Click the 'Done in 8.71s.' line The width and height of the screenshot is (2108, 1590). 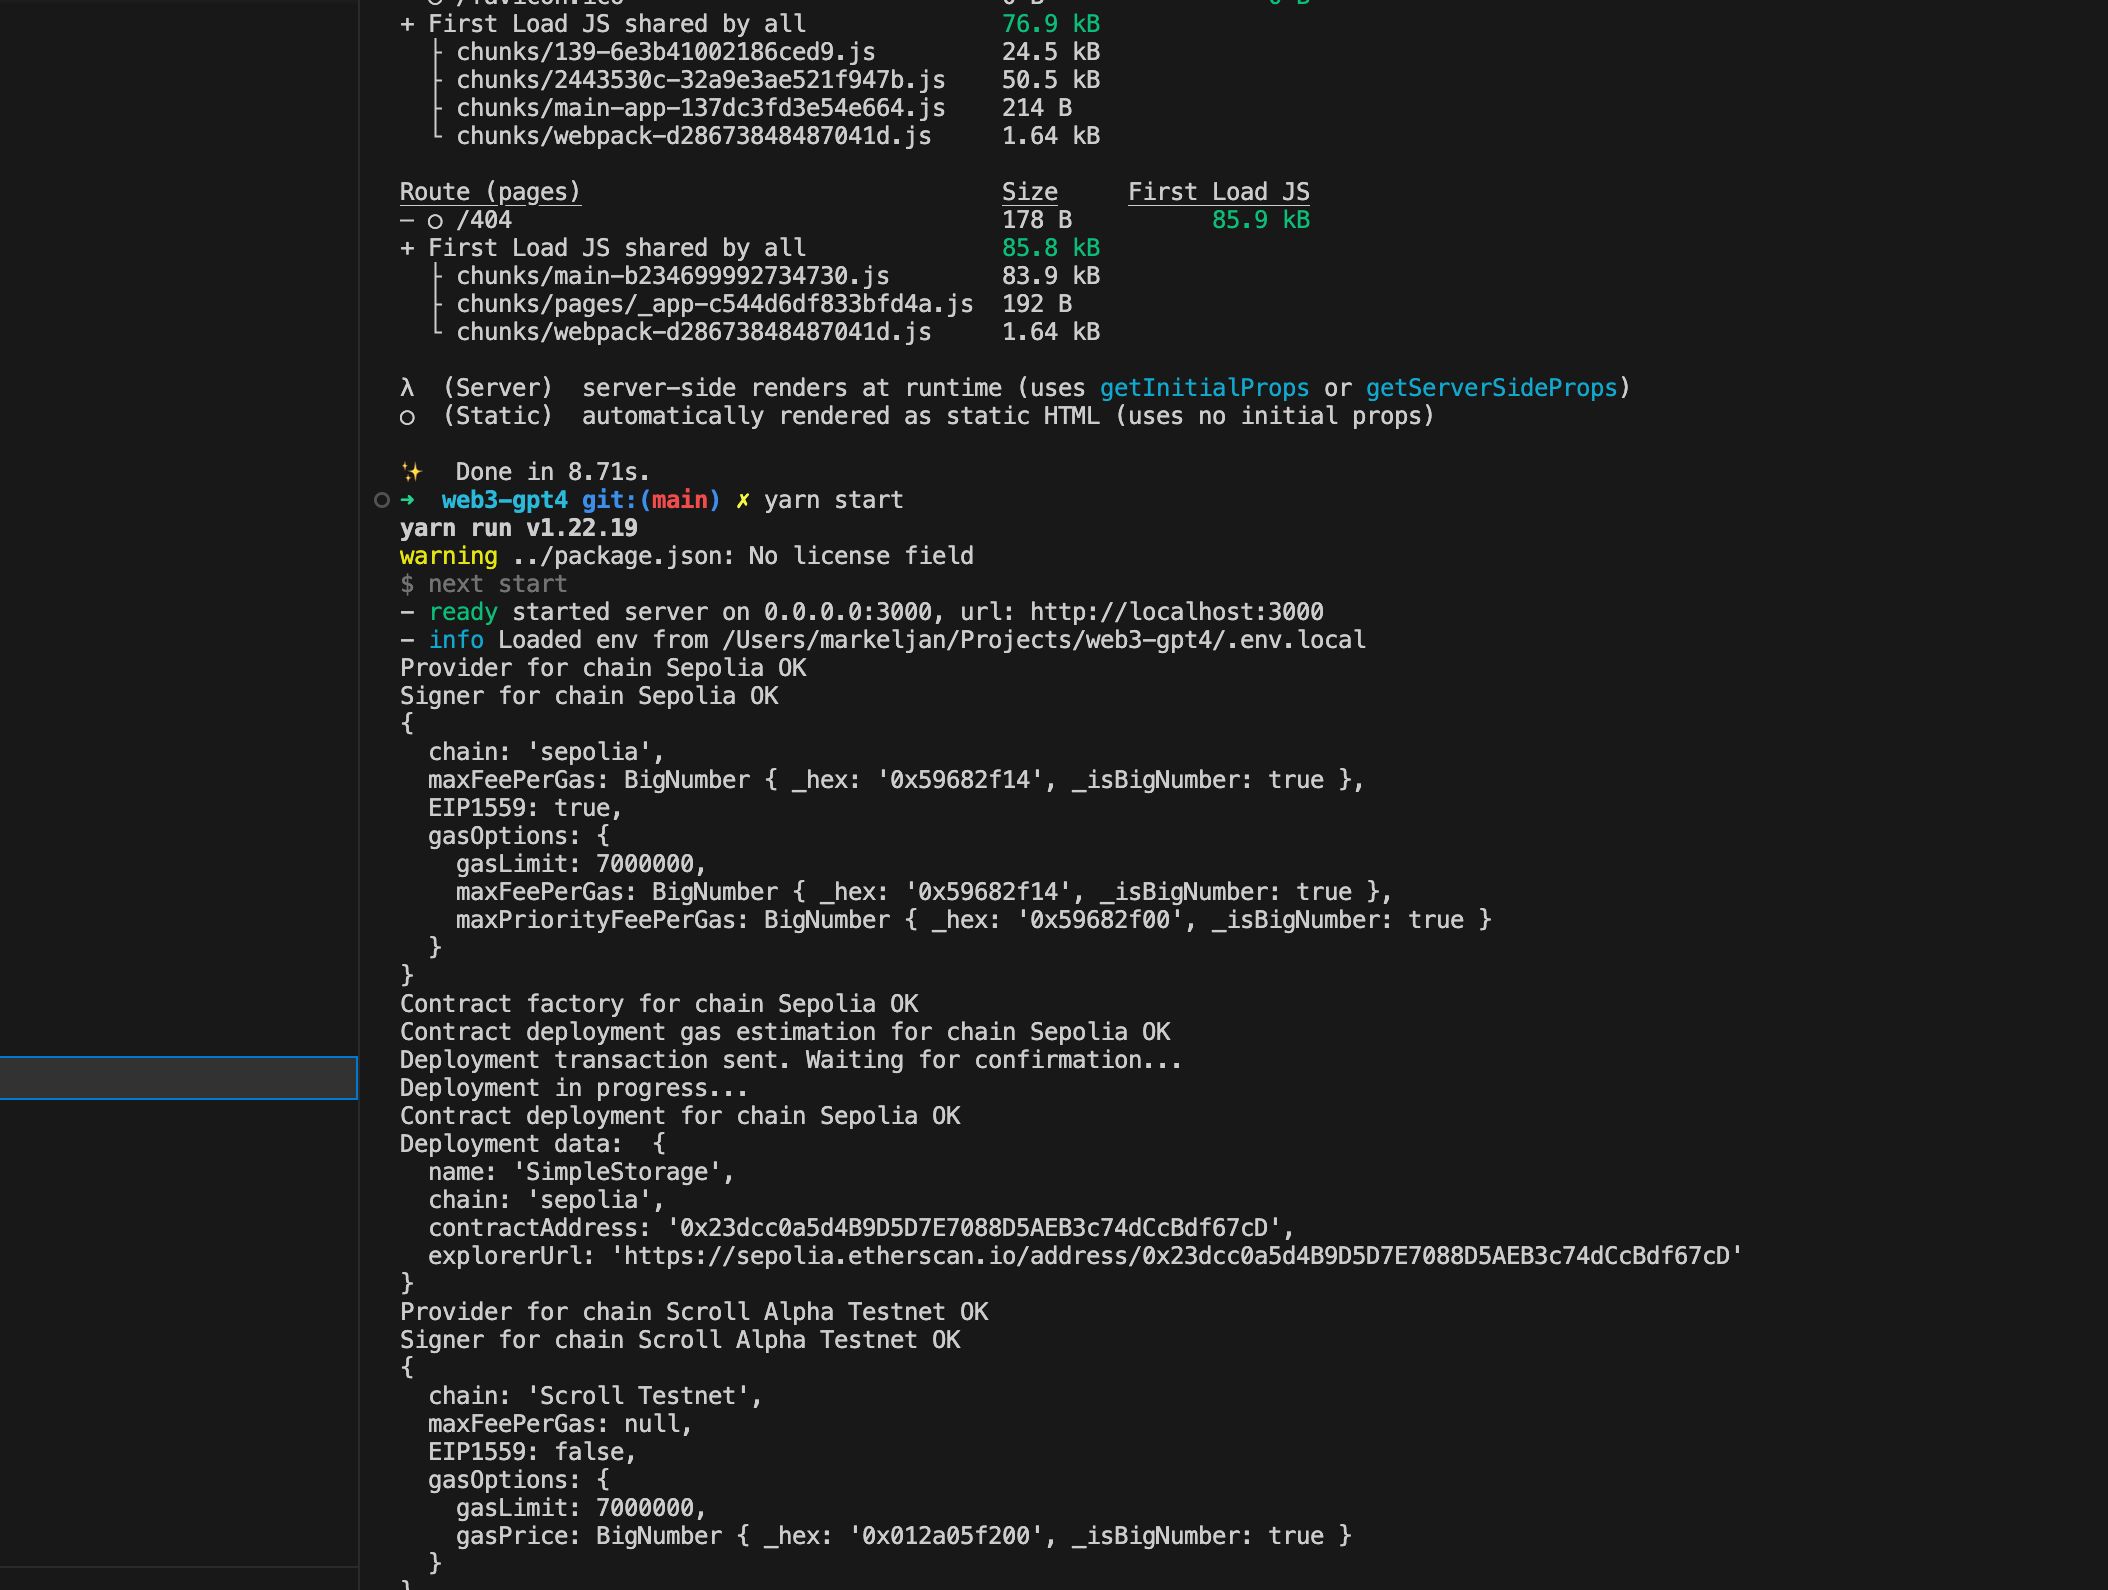(552, 472)
